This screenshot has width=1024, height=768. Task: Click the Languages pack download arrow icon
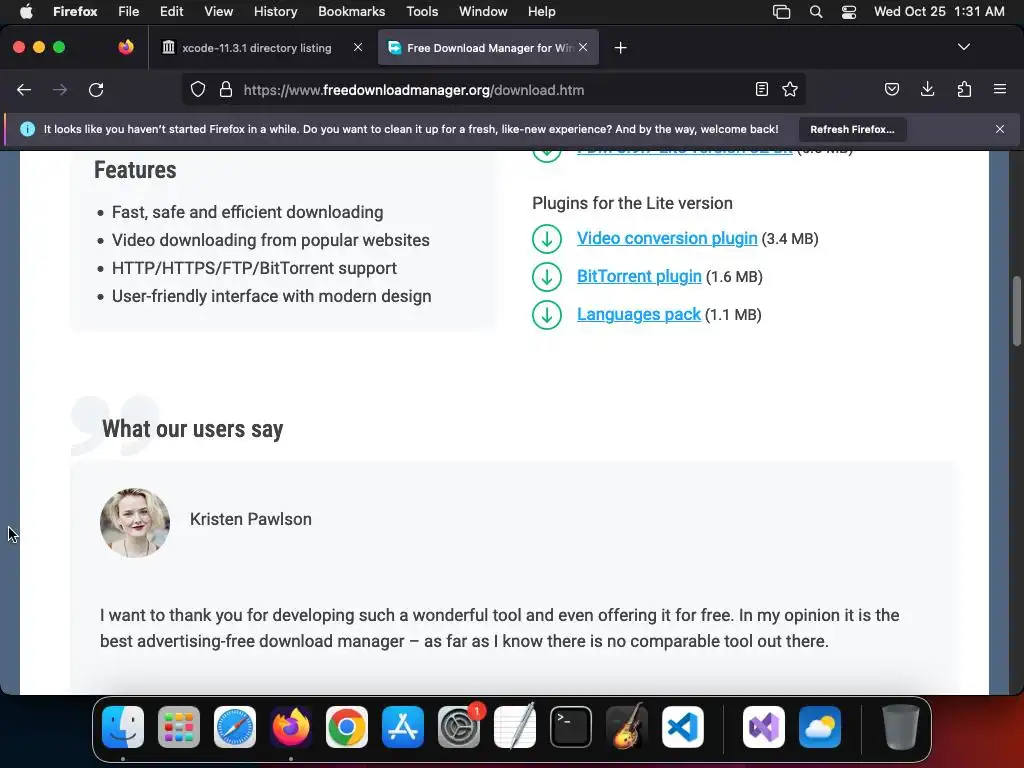point(547,315)
